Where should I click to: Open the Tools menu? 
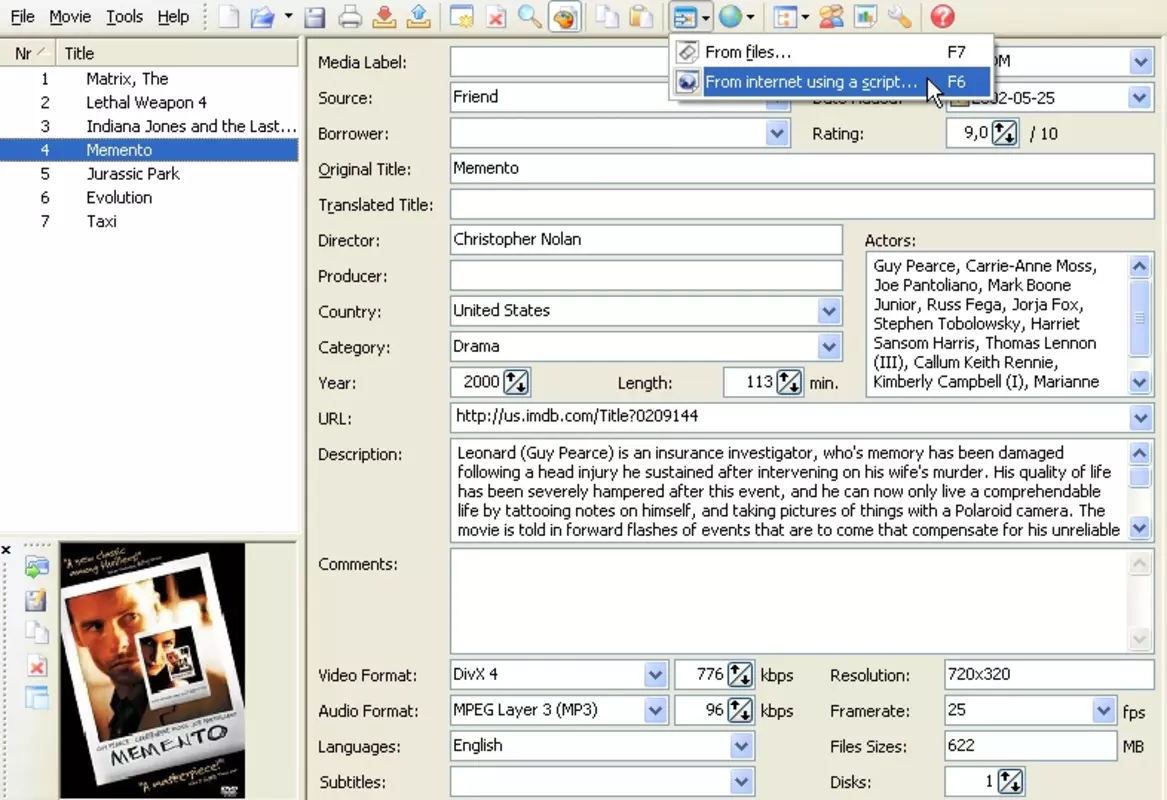pyautogui.click(x=124, y=16)
